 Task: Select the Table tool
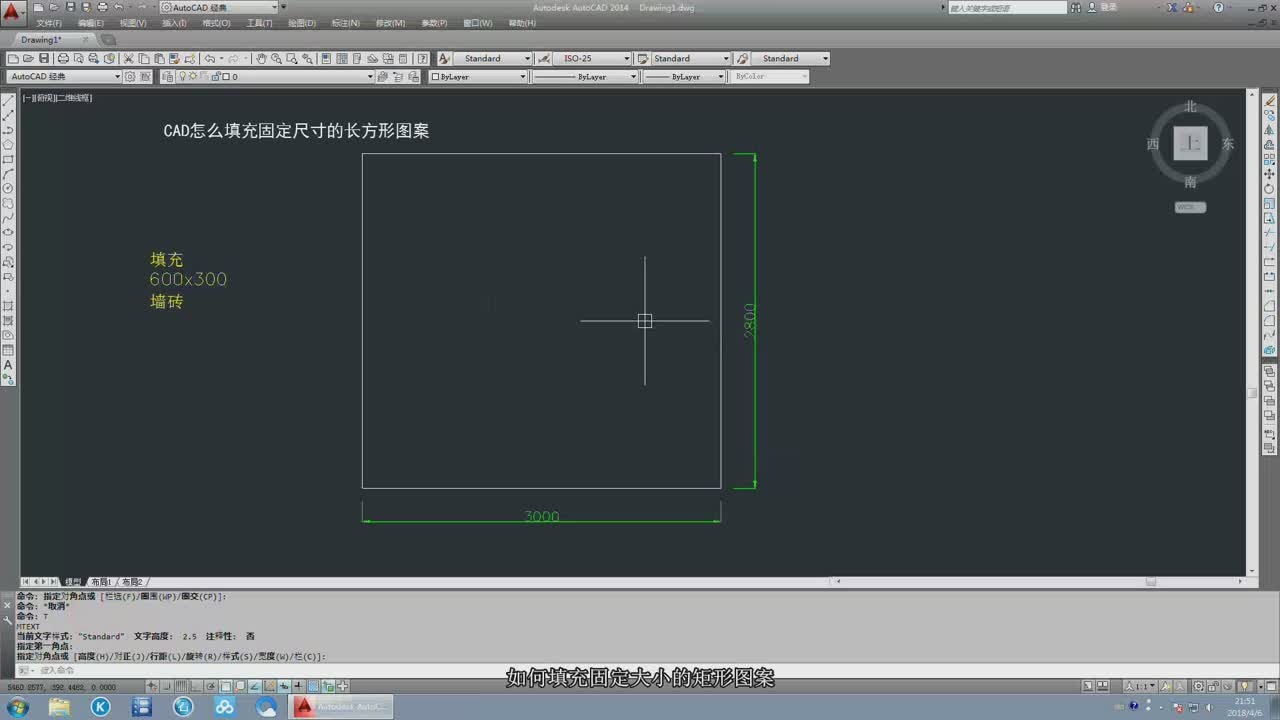[x=9, y=350]
